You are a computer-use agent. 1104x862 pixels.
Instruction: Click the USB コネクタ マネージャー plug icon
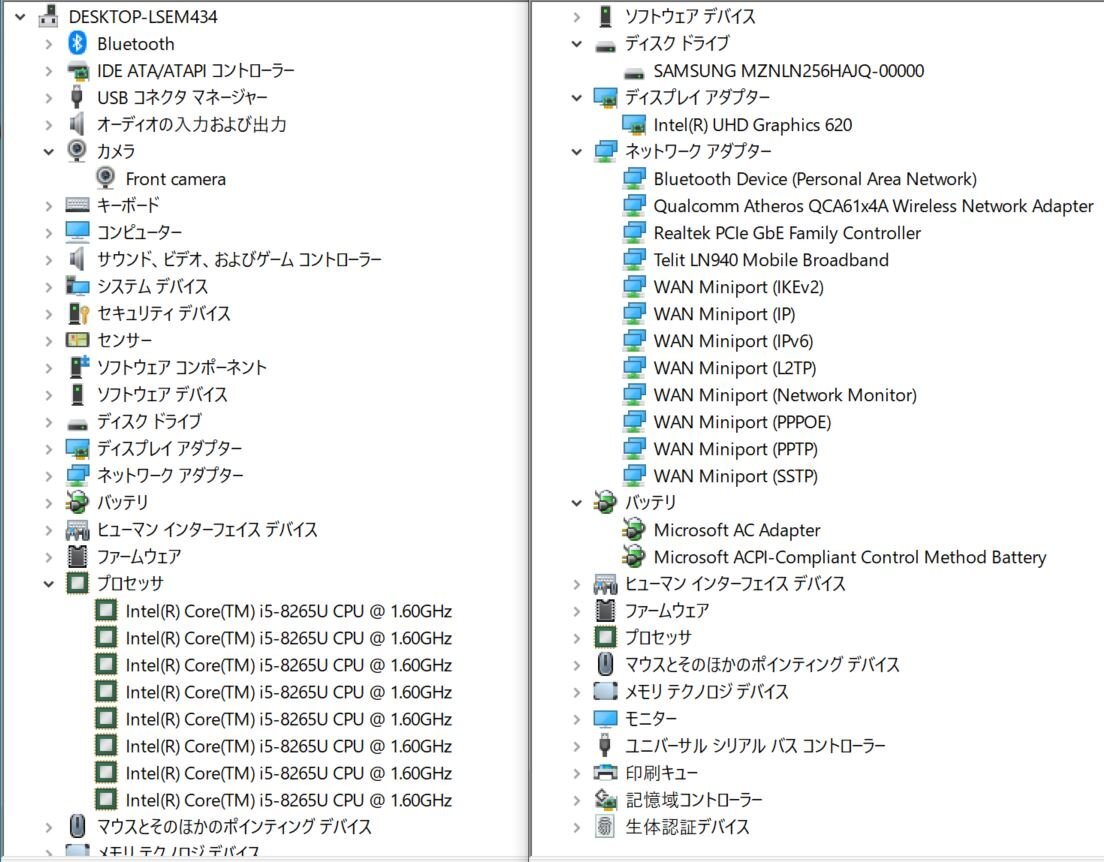(x=77, y=98)
